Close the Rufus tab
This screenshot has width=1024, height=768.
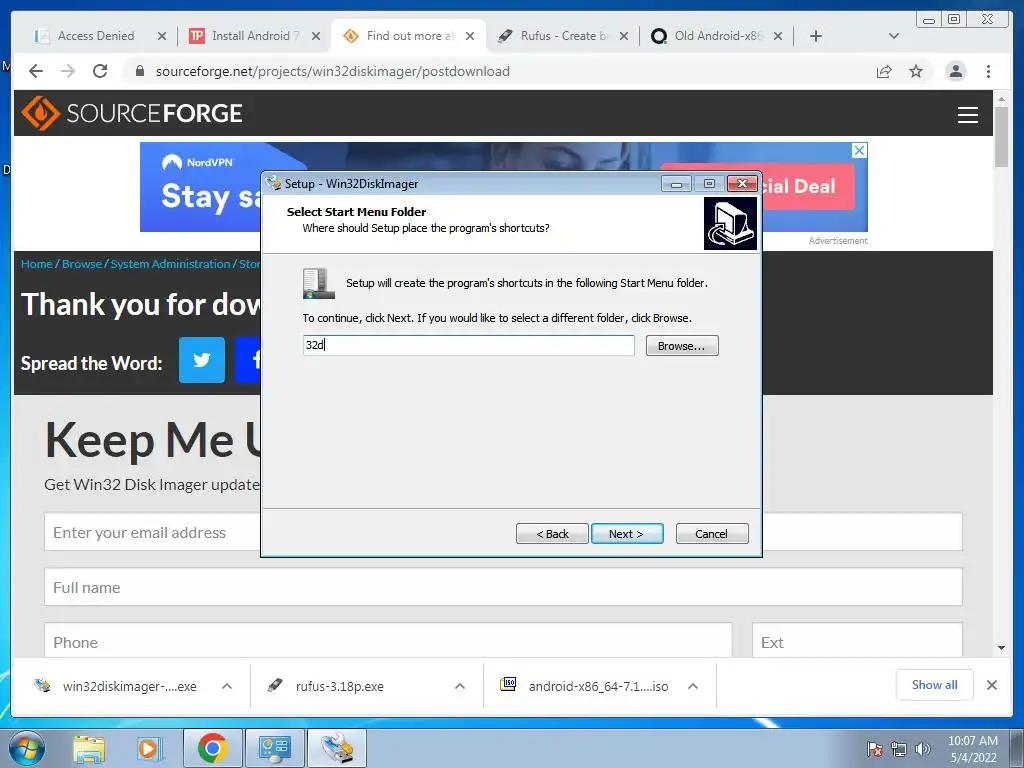pos(624,36)
